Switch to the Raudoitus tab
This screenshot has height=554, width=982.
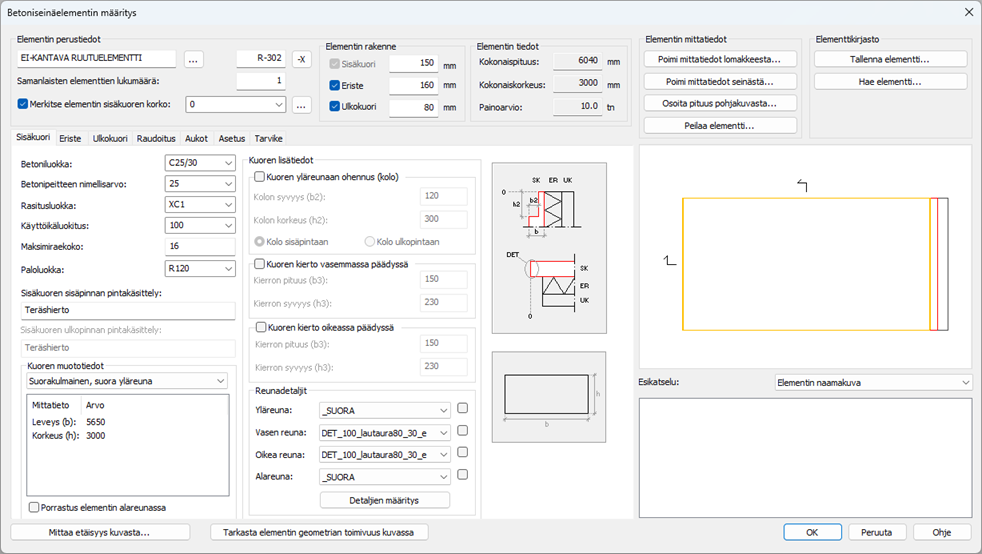coord(156,139)
